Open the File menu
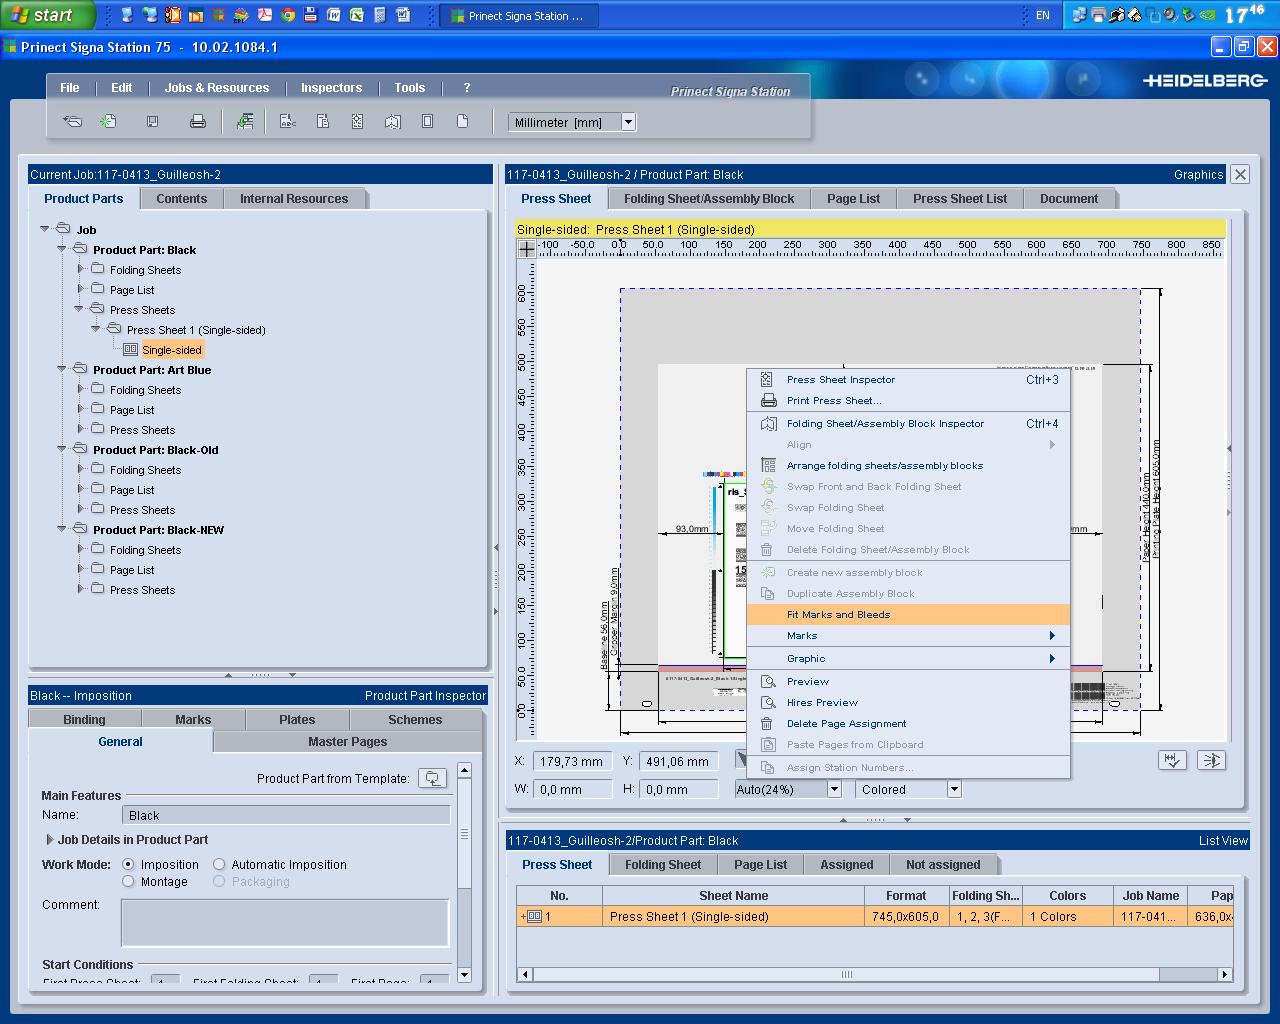This screenshot has height=1024, width=1280. (70, 88)
